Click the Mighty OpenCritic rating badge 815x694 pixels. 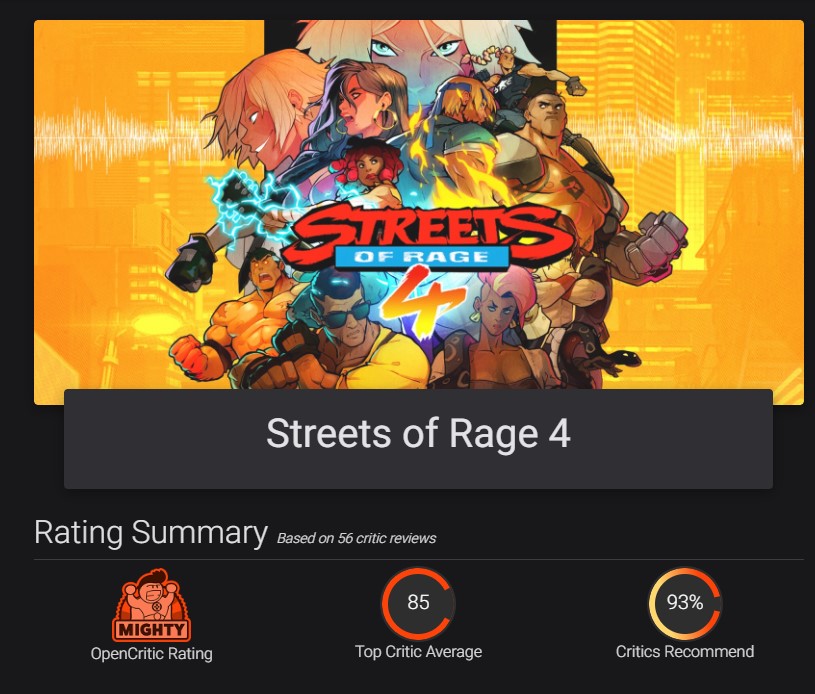(x=151, y=606)
